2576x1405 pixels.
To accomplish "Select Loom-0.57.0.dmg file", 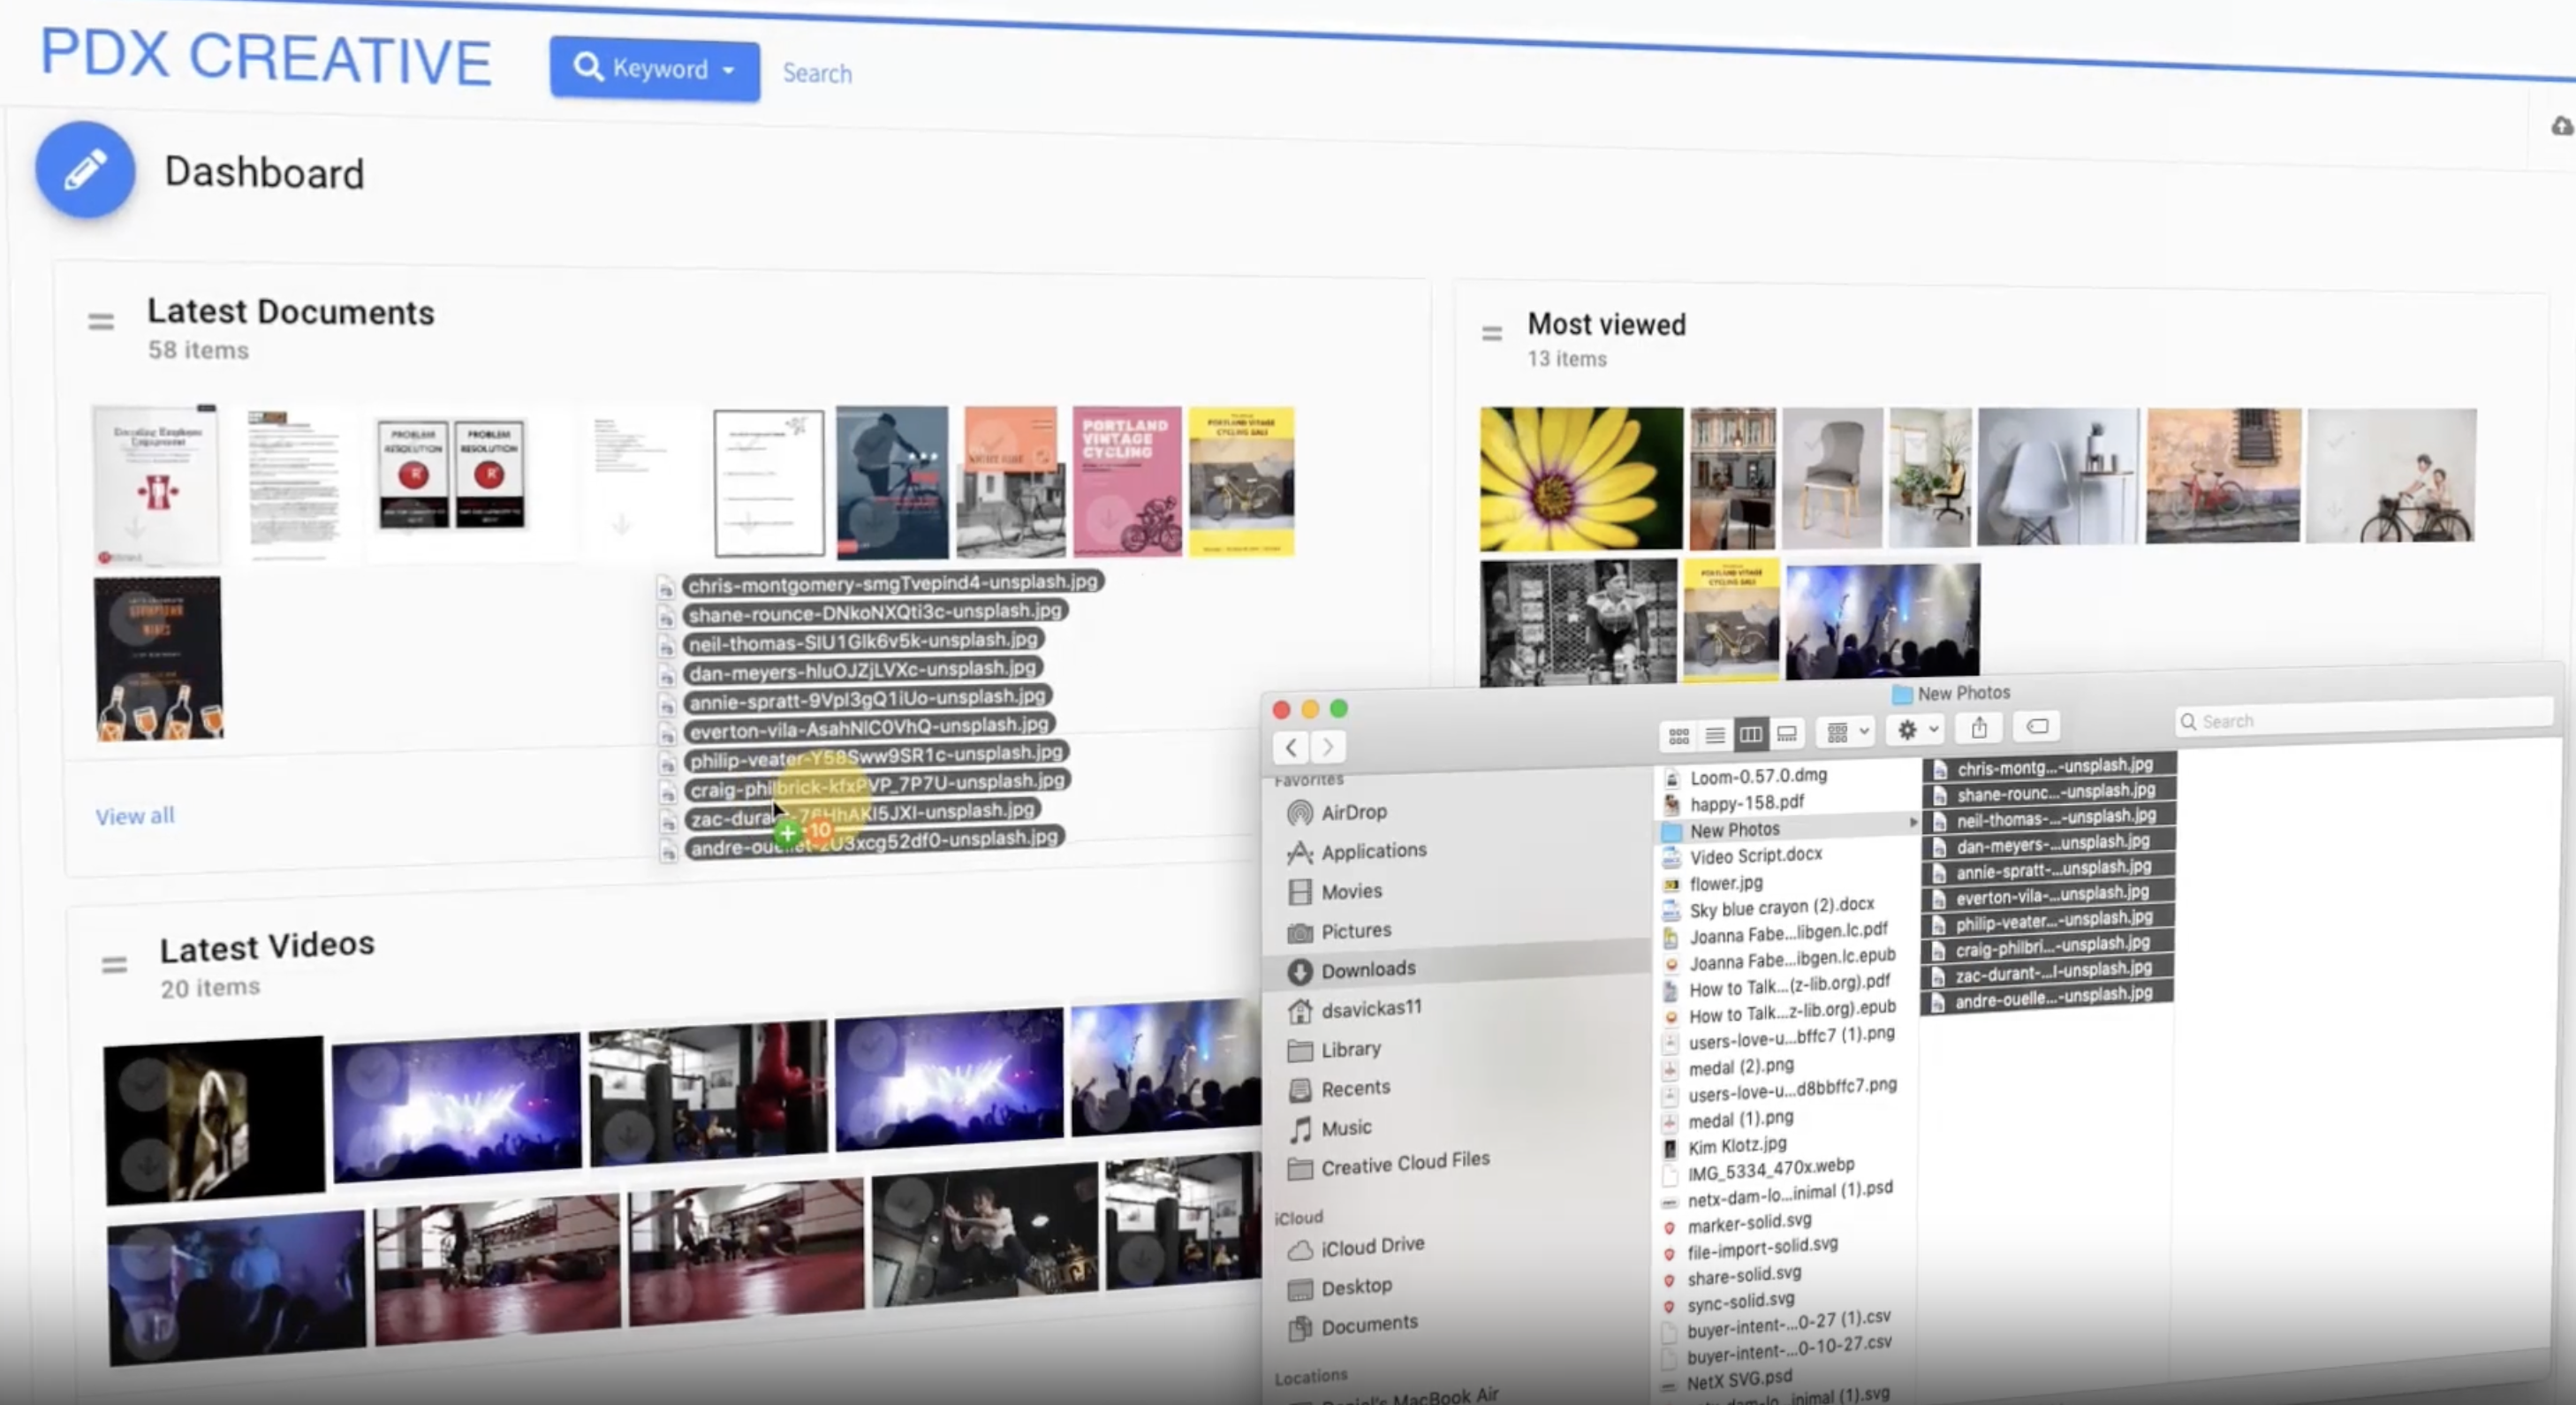I will [1758, 776].
